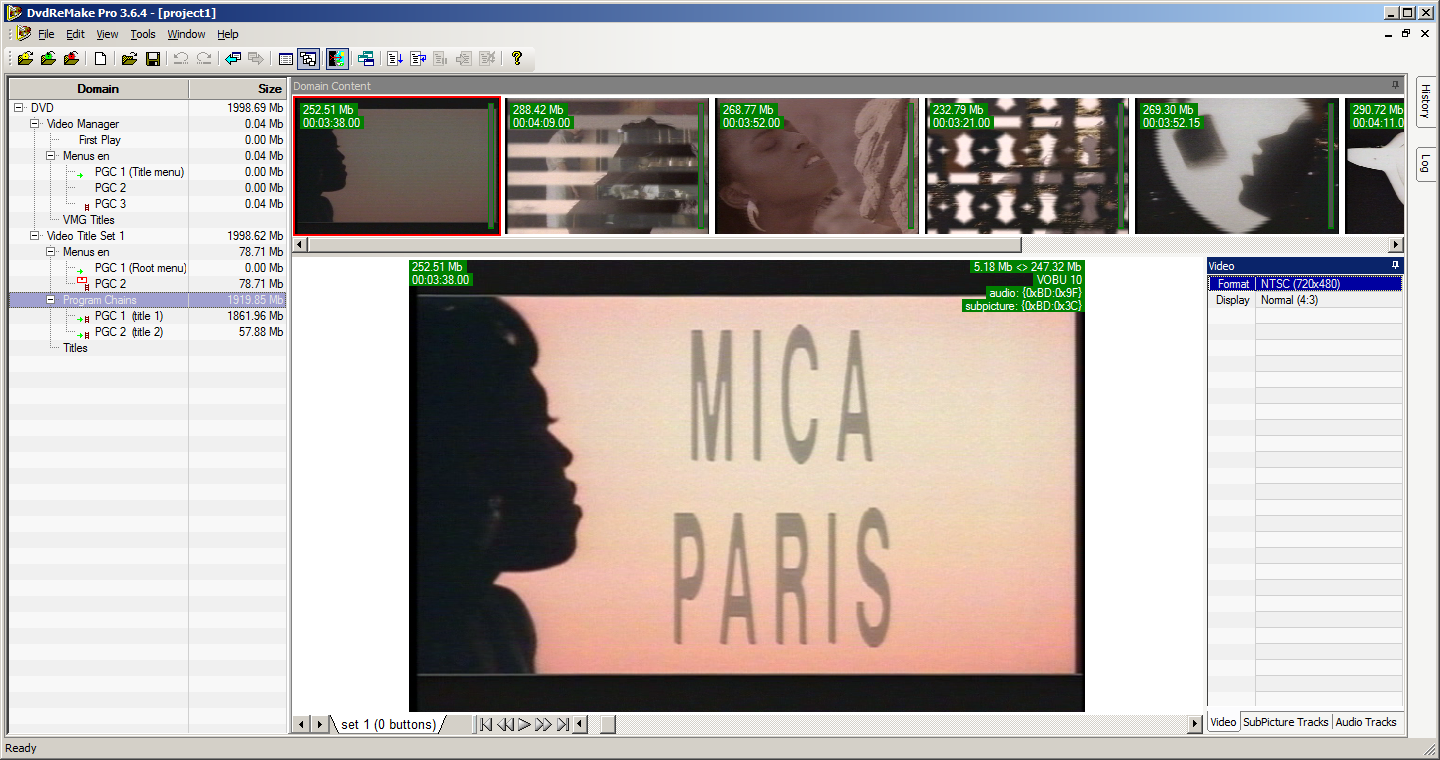
Task: Open the Tools menu
Action: 143,34
